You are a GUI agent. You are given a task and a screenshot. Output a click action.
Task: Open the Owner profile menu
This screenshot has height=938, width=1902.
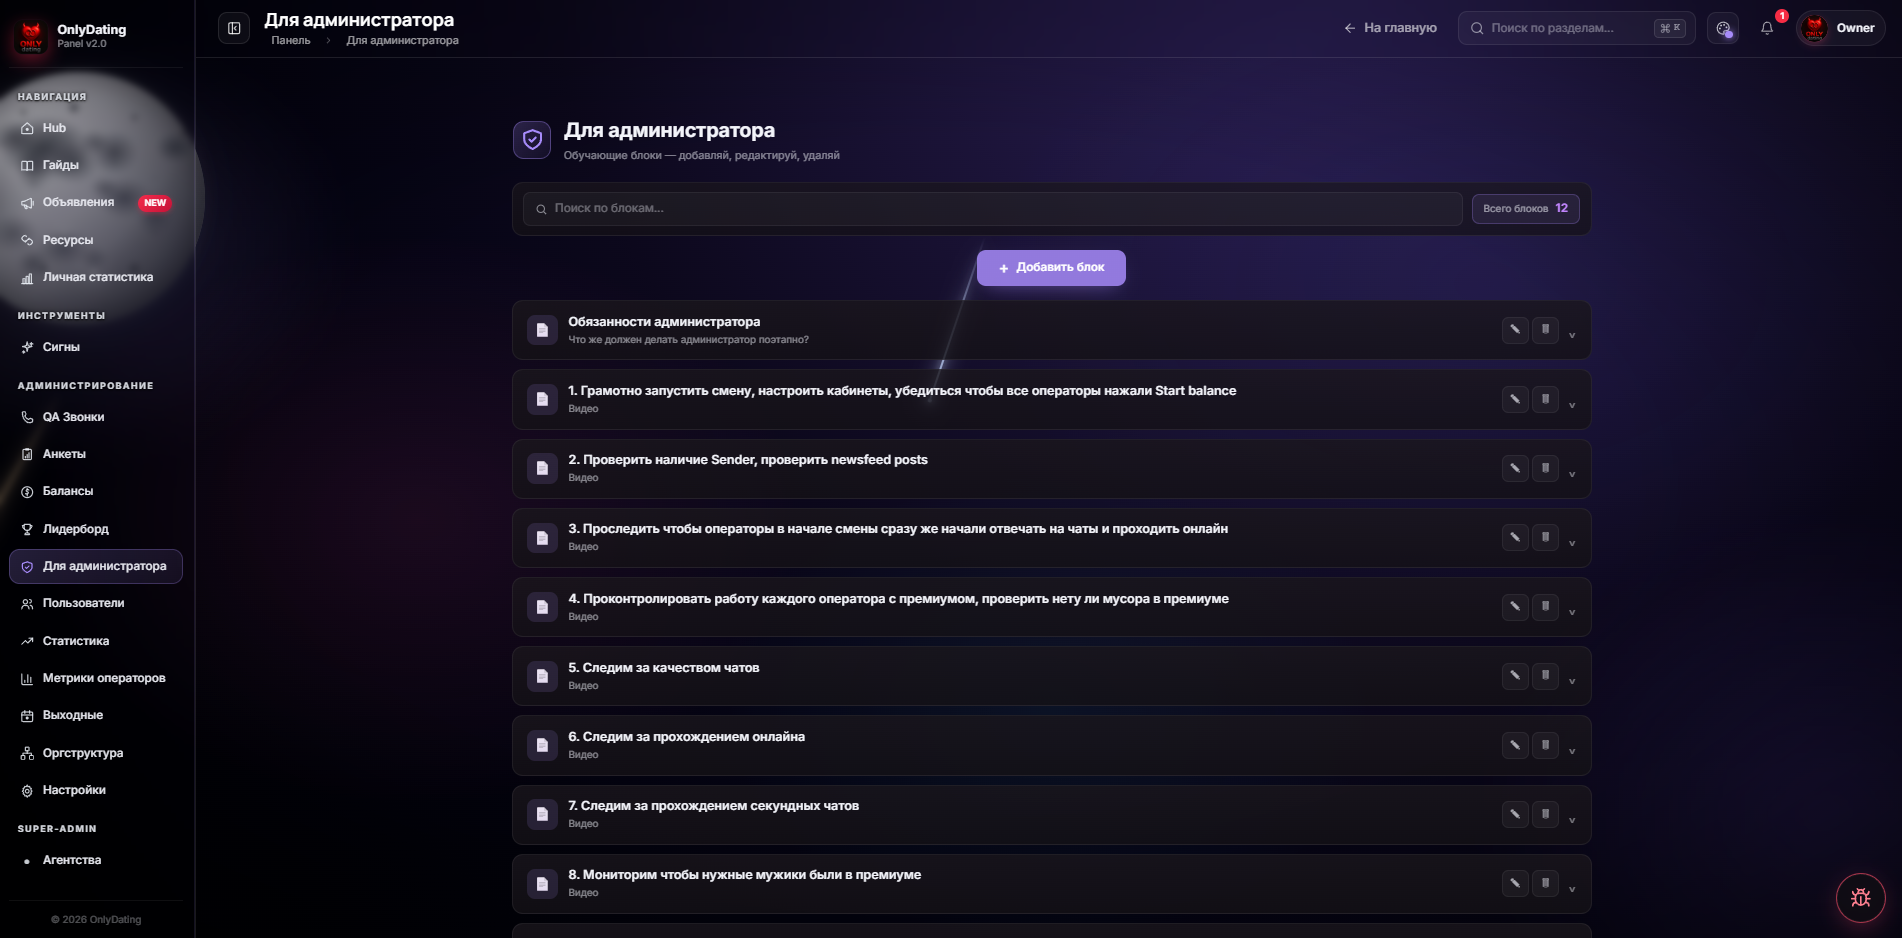(1840, 28)
